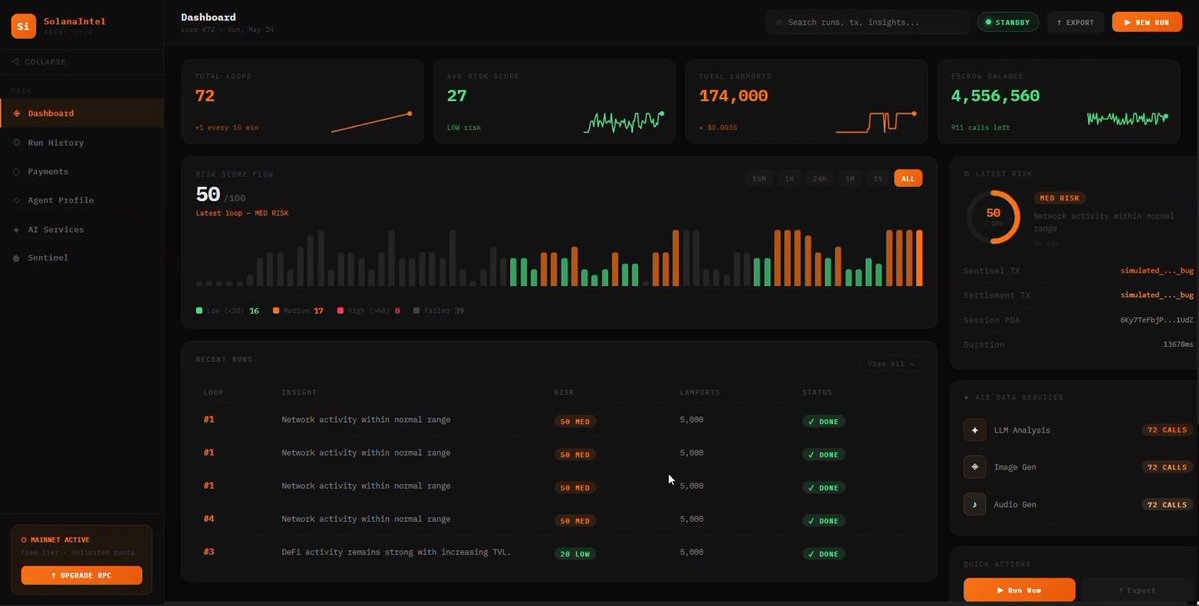Open Agent Profile in the sidebar
1199x606 pixels.
[x=82, y=200]
